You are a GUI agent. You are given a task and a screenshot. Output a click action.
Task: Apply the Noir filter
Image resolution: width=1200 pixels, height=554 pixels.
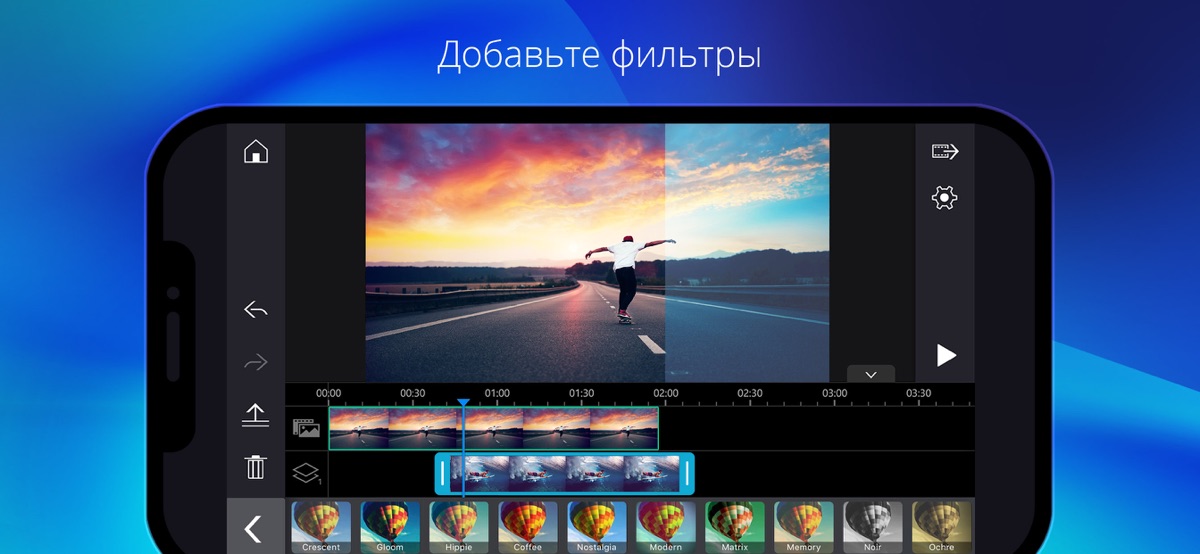point(872,526)
